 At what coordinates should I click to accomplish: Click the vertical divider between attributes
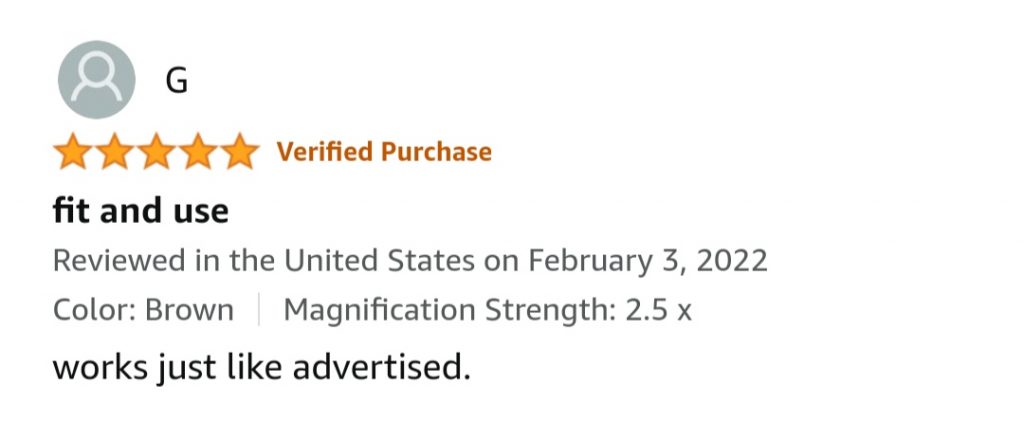[259, 309]
